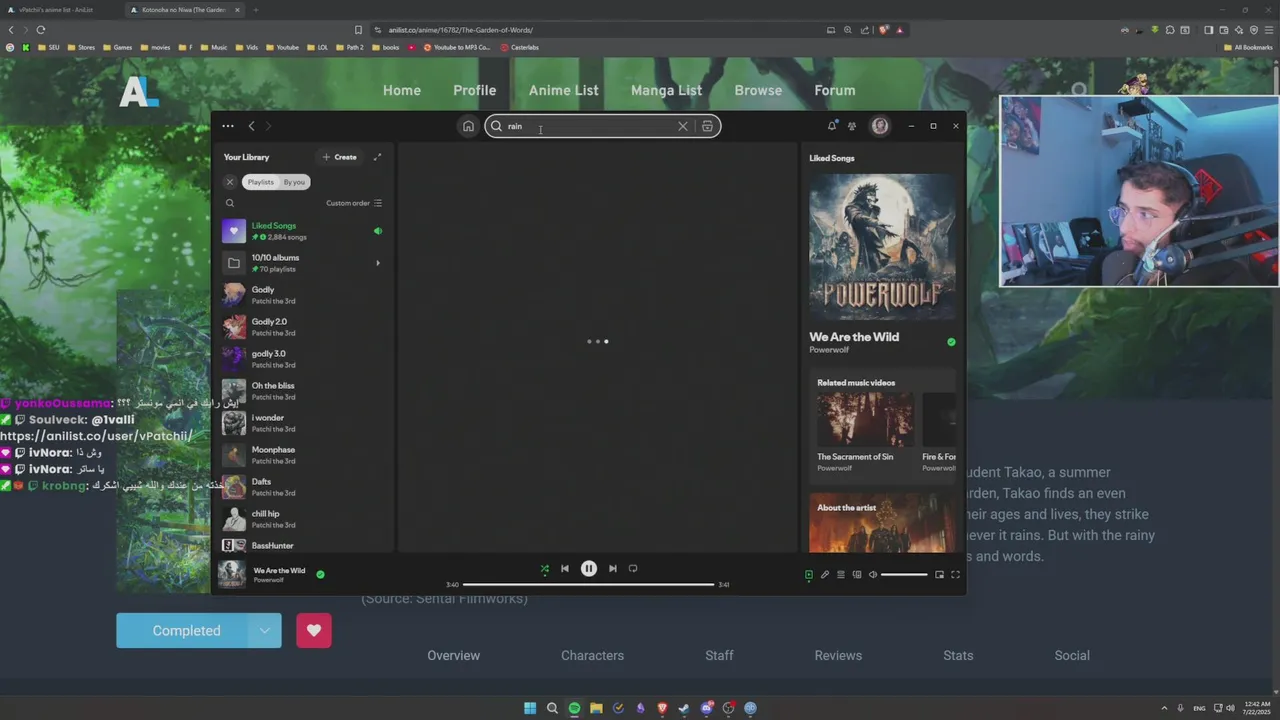
Task: Click the Completed status button
Action: (x=183, y=630)
